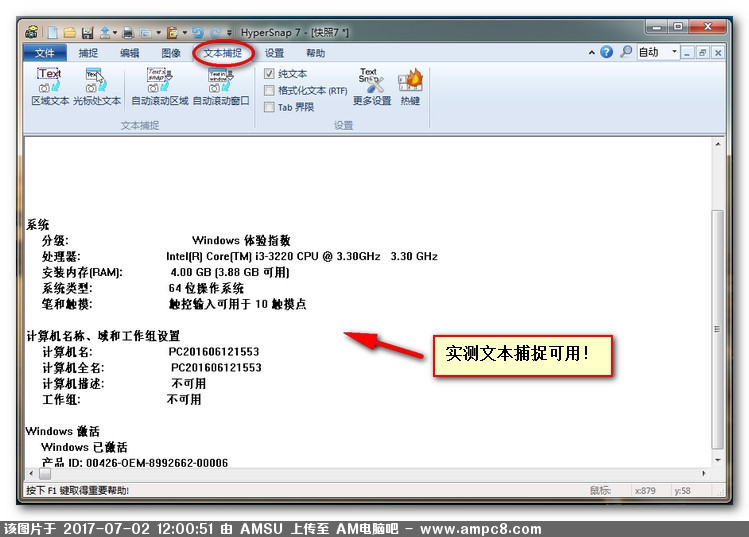Click the status bar y:58 coordinate
Viewport: 749px width, 537px height.
pyautogui.click(x=683, y=491)
